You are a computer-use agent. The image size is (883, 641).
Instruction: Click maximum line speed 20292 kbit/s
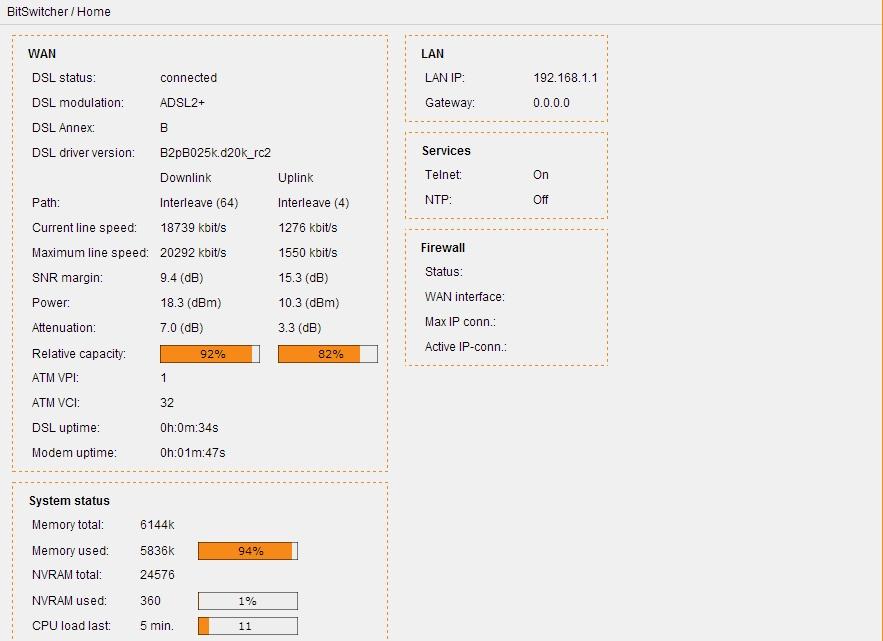click(x=193, y=252)
